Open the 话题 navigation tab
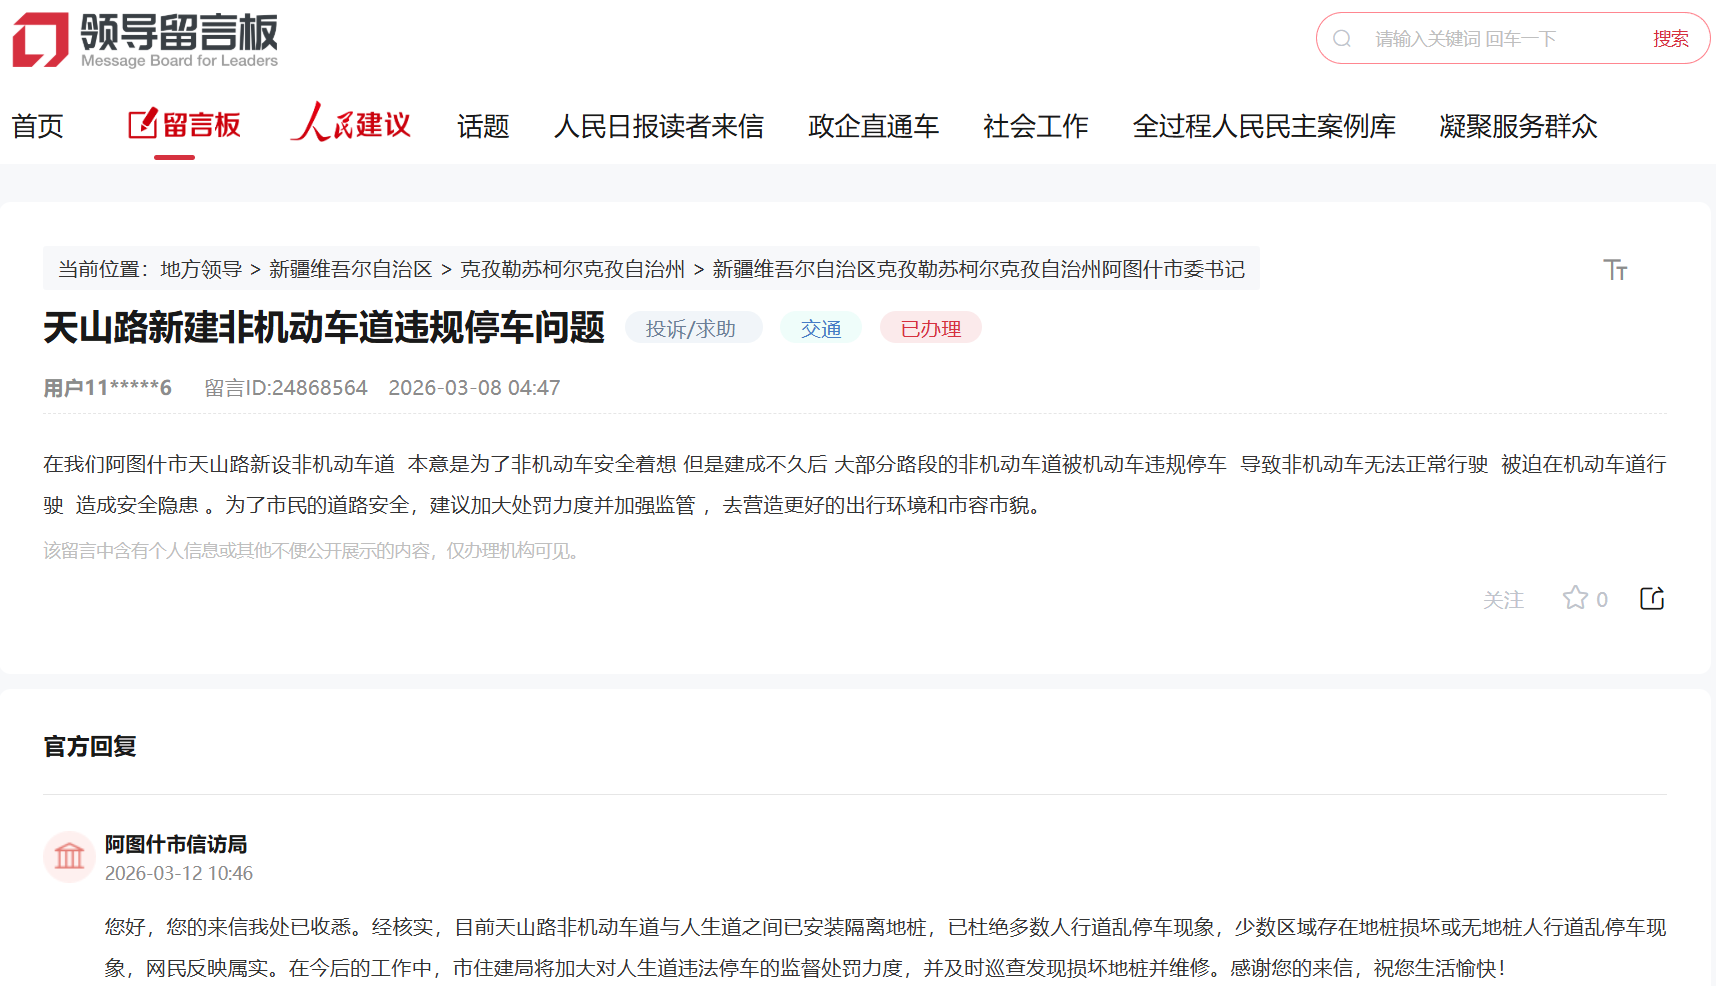This screenshot has width=1716, height=986. 483,127
